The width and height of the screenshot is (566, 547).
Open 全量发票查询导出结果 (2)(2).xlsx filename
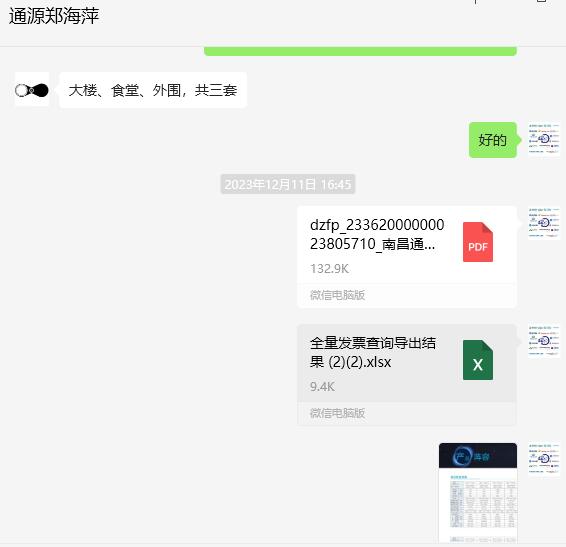(373, 352)
